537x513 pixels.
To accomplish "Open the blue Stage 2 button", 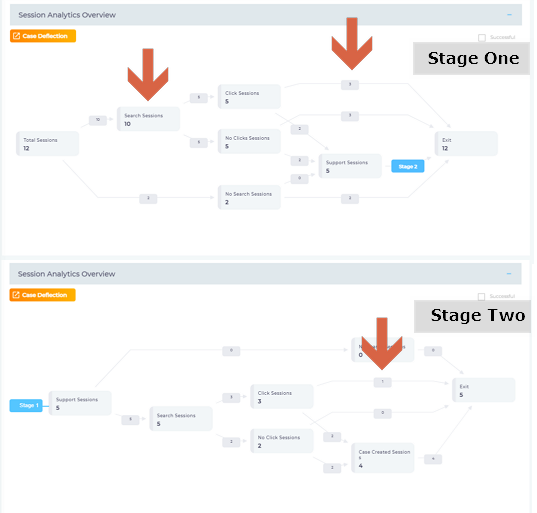I will point(408,166).
